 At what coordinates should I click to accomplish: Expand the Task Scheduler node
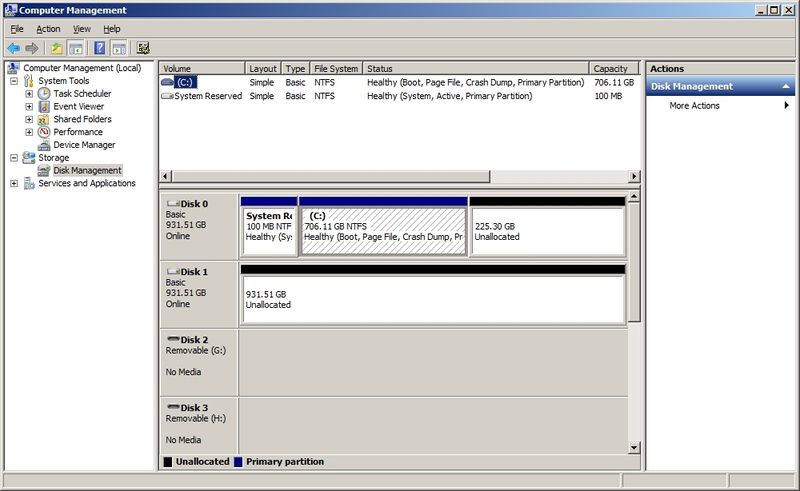tap(29, 93)
